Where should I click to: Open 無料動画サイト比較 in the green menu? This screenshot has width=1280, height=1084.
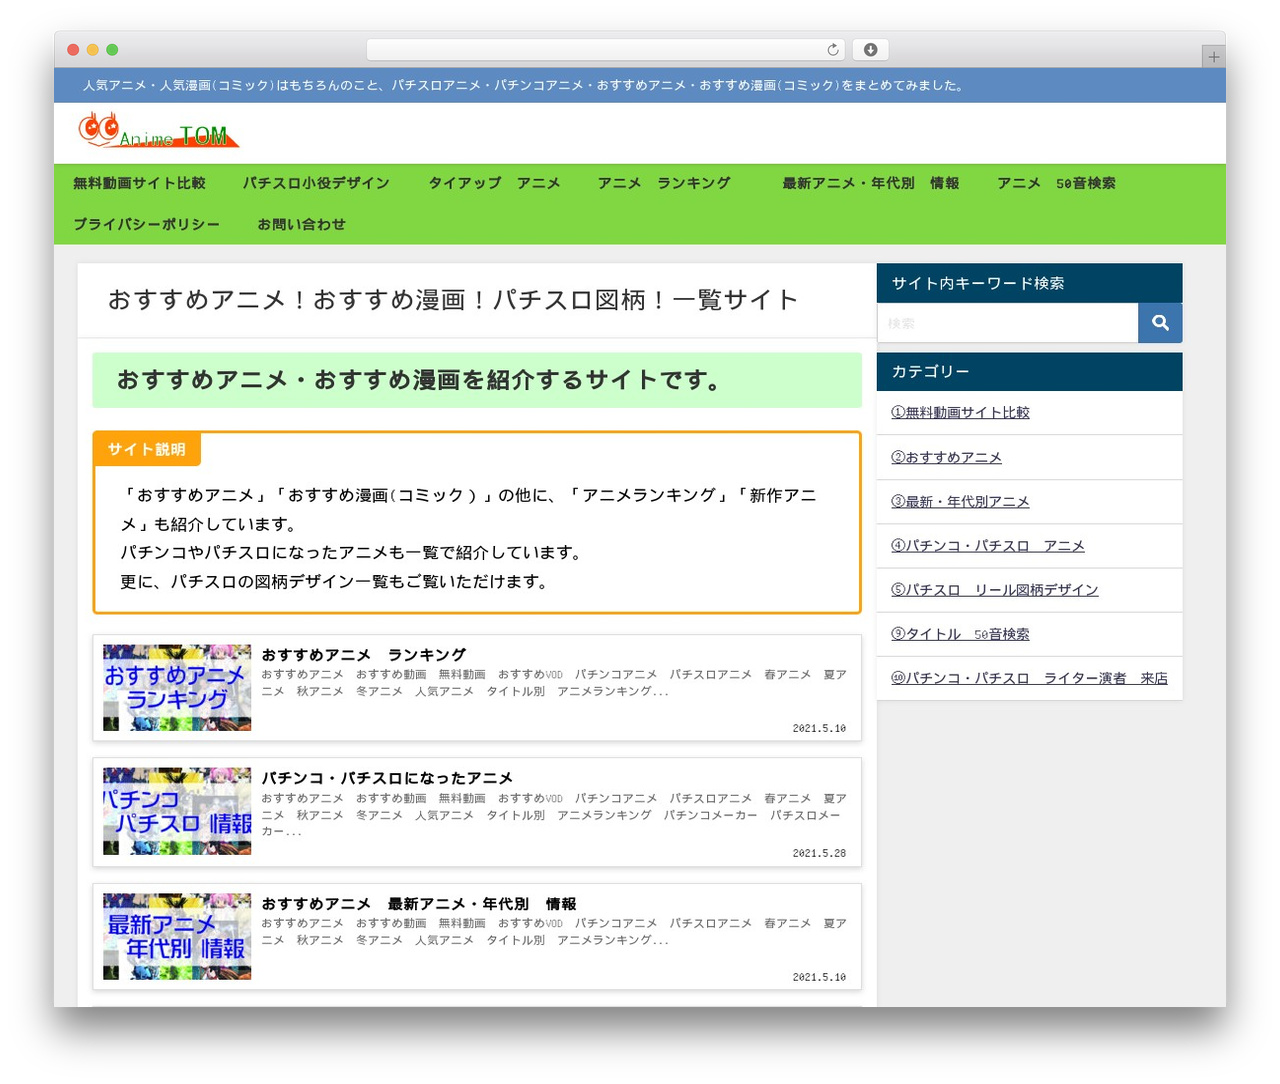click(x=139, y=183)
